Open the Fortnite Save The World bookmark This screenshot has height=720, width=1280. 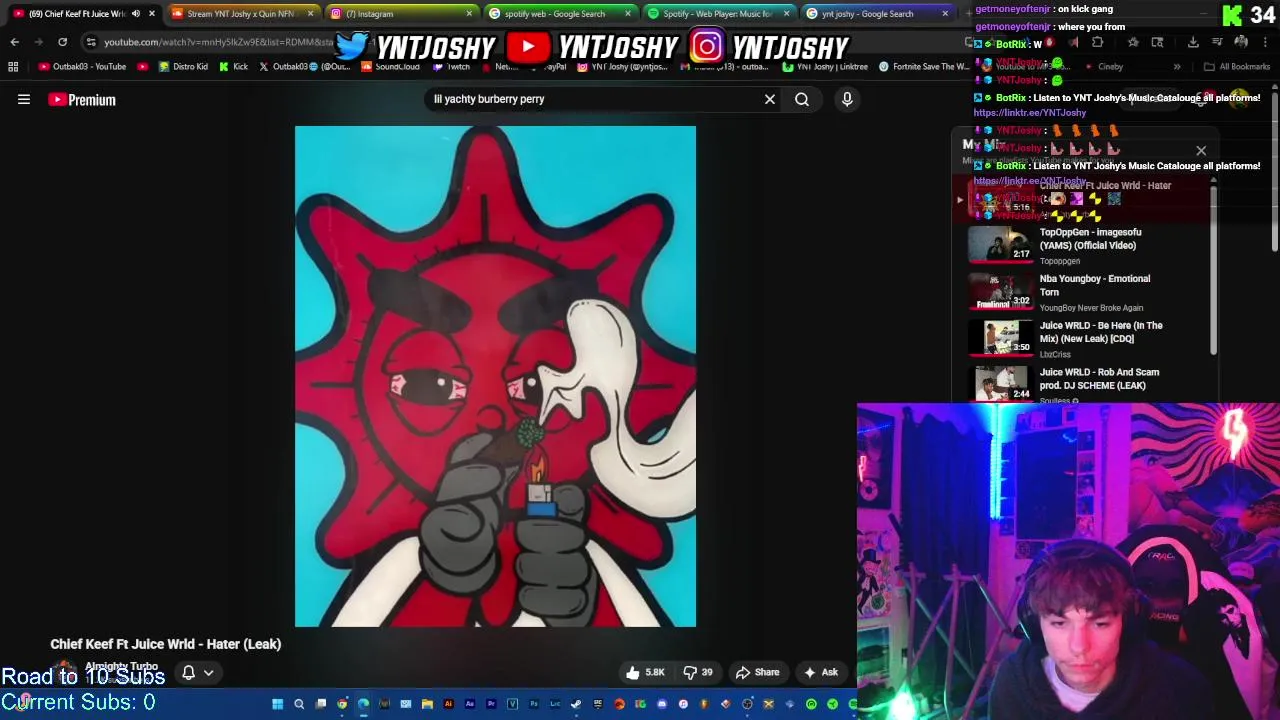[x=923, y=67]
